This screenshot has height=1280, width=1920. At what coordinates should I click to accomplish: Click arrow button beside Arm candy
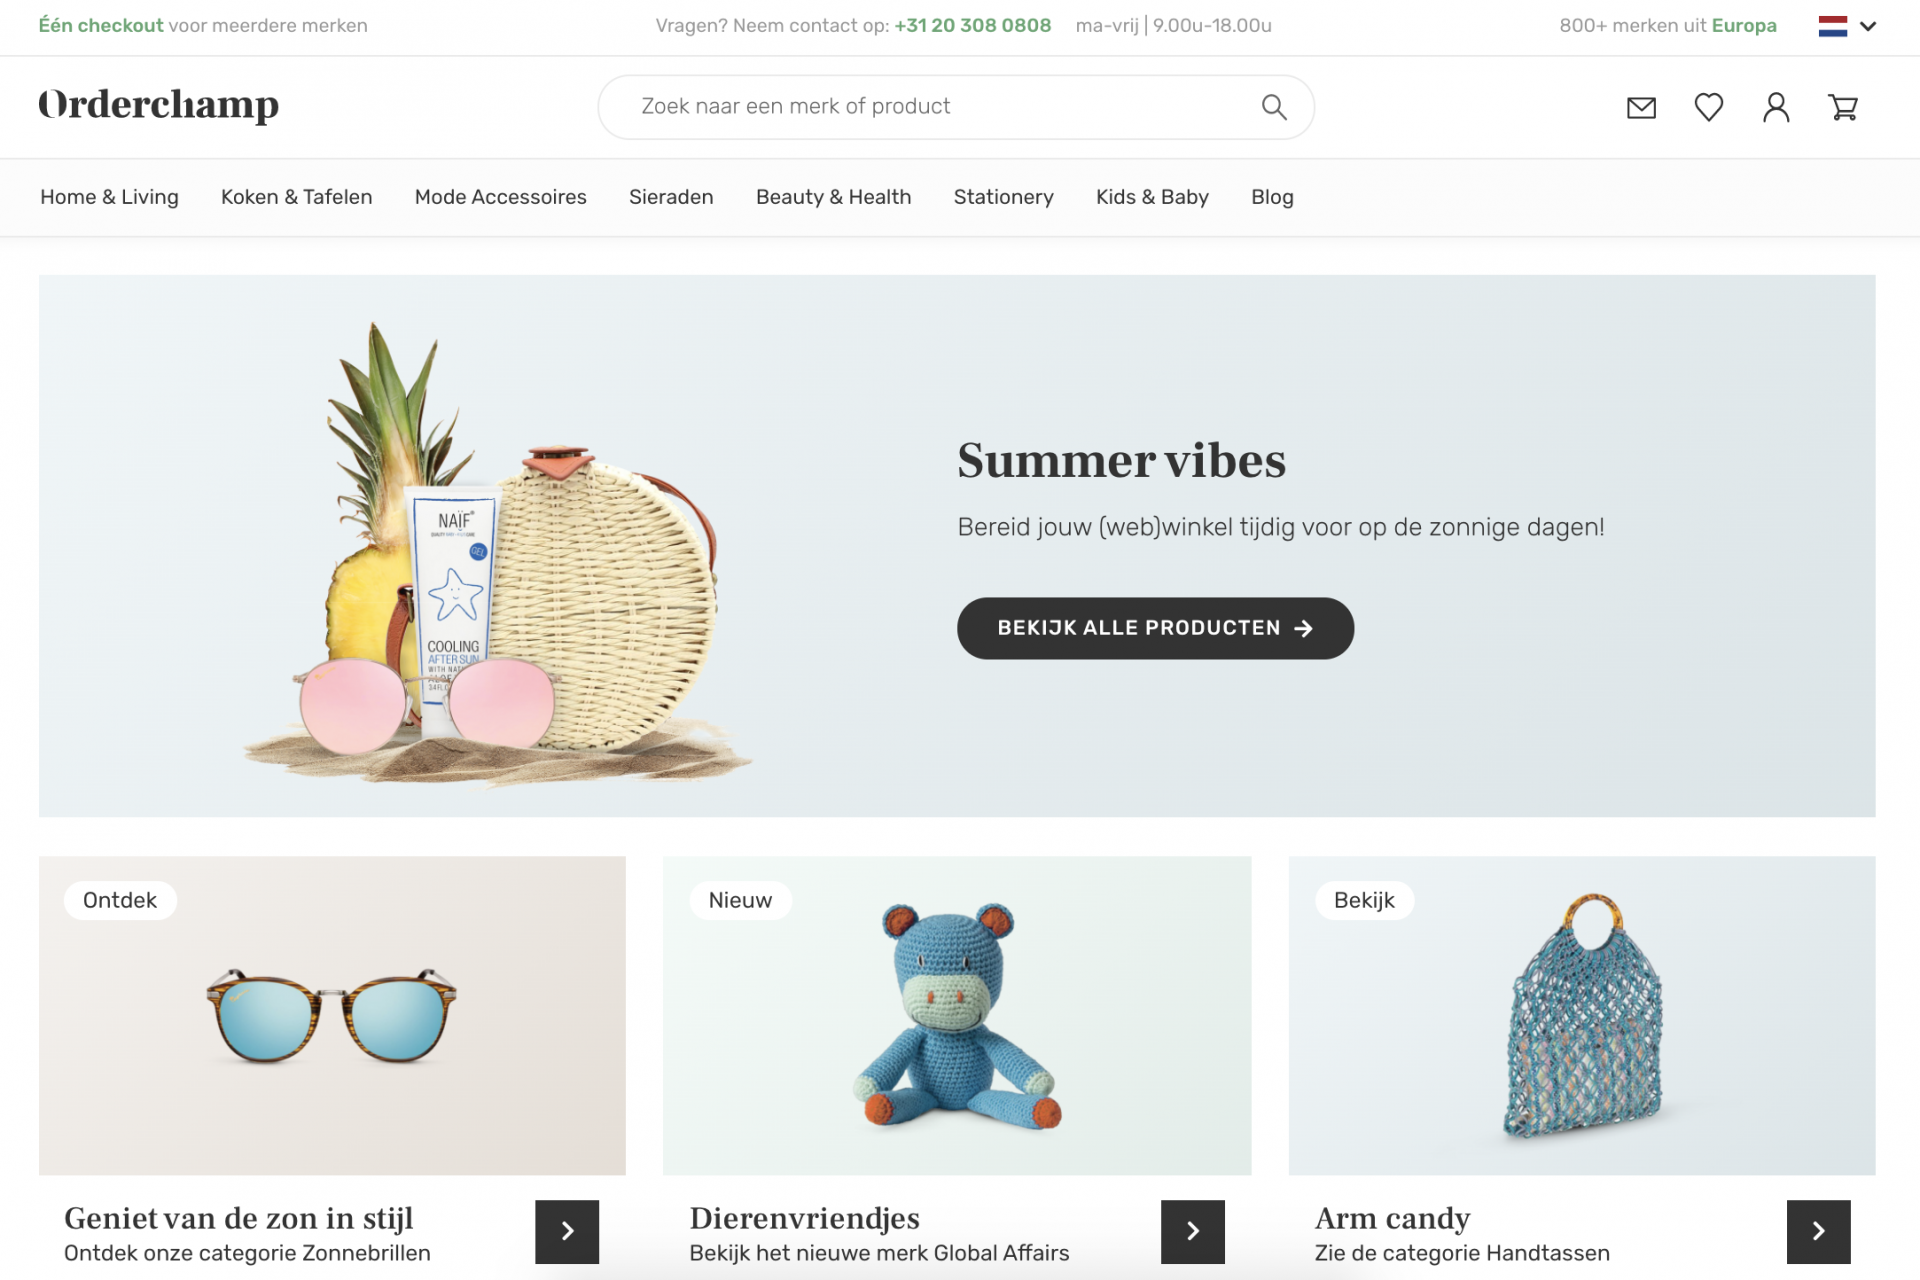1818,1231
